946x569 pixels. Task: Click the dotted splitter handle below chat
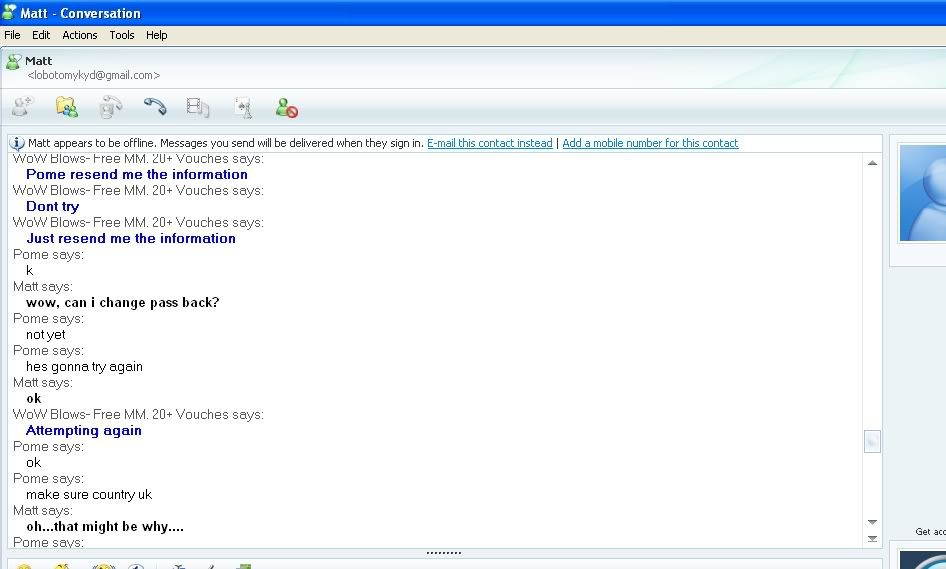coord(443,553)
